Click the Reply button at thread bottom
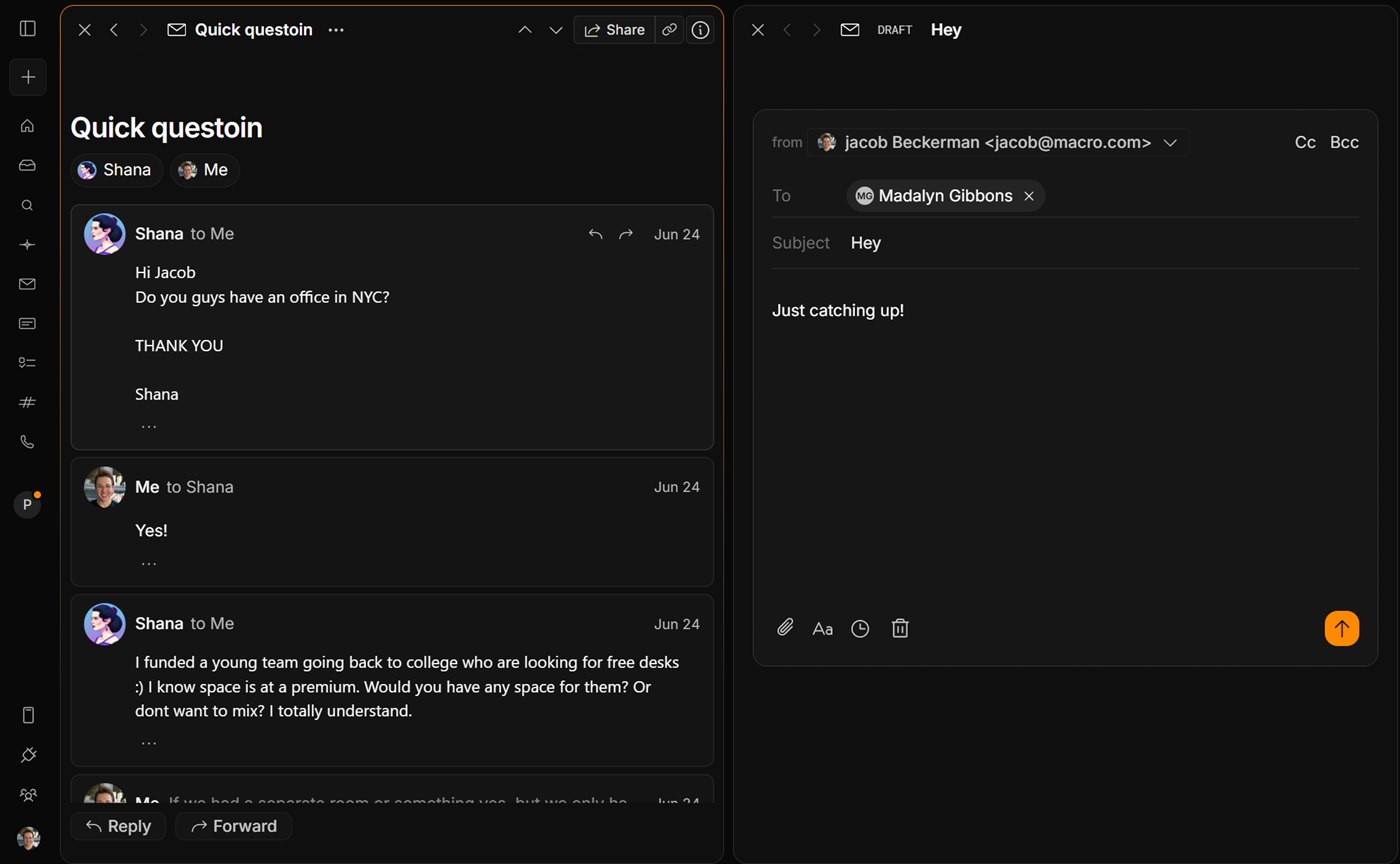This screenshot has height=864, width=1400. 118,826
